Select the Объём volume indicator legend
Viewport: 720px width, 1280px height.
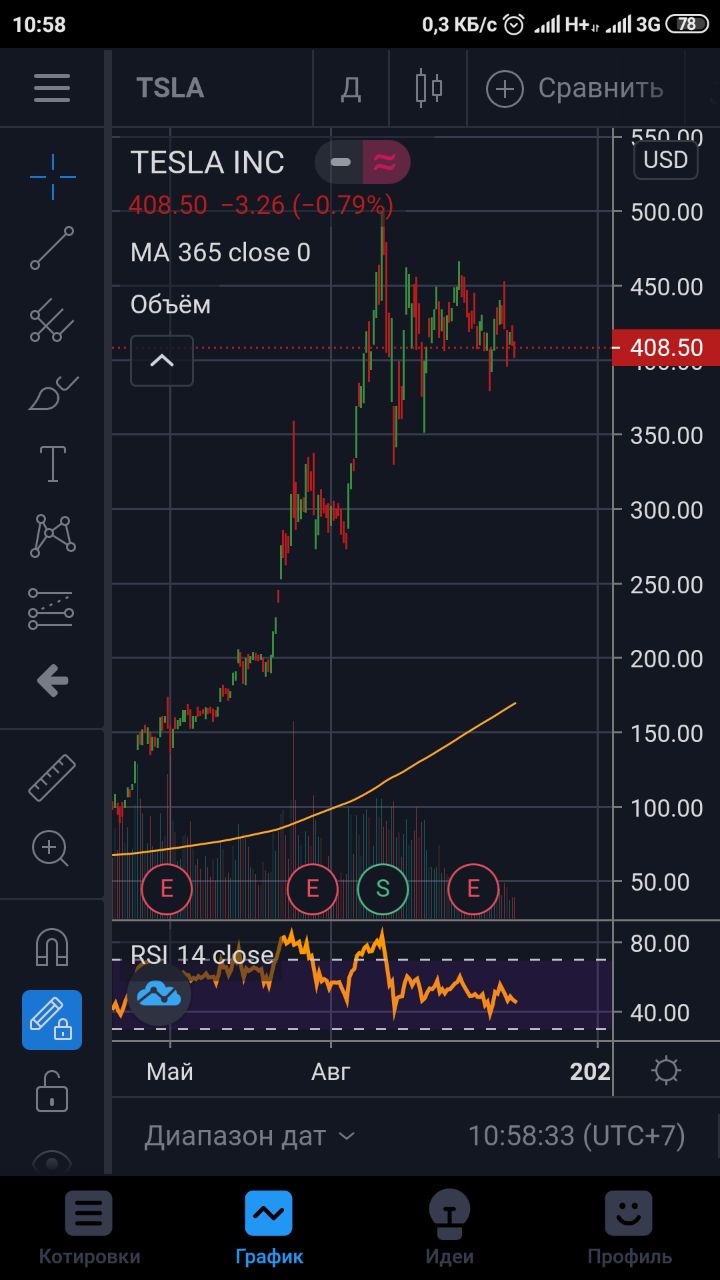click(x=171, y=304)
